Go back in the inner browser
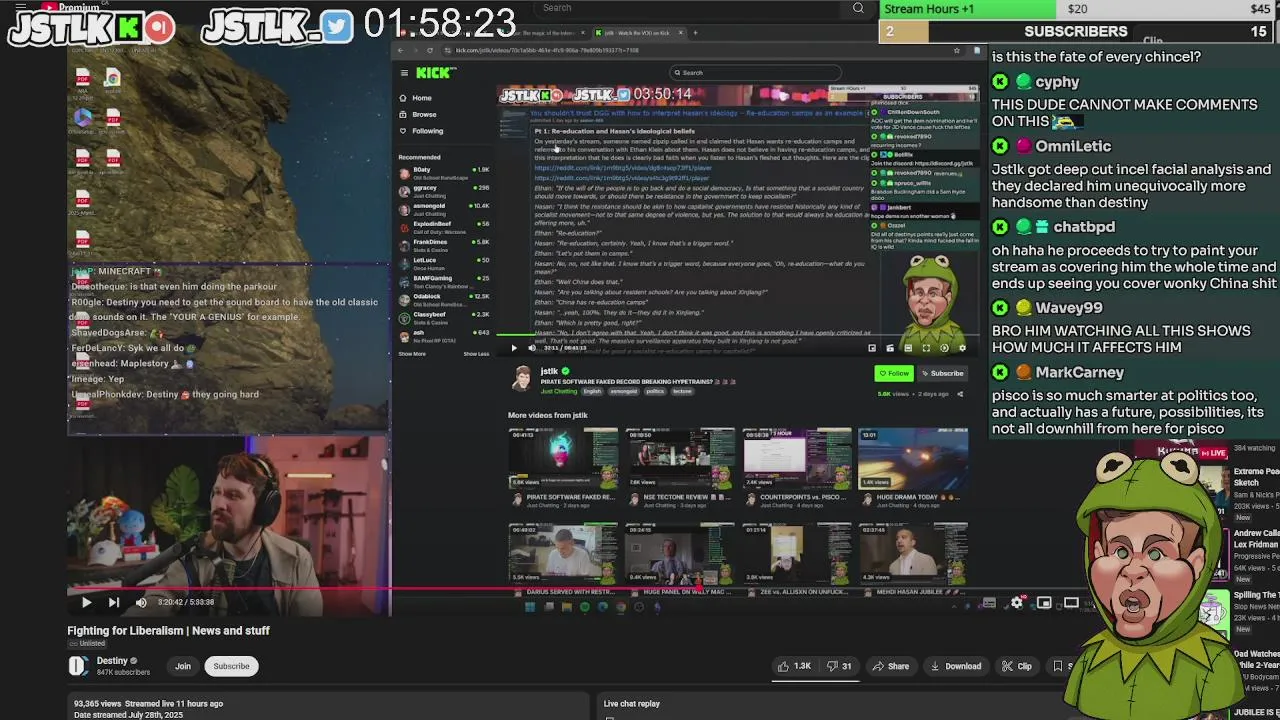This screenshot has width=1280, height=720. pos(401,50)
